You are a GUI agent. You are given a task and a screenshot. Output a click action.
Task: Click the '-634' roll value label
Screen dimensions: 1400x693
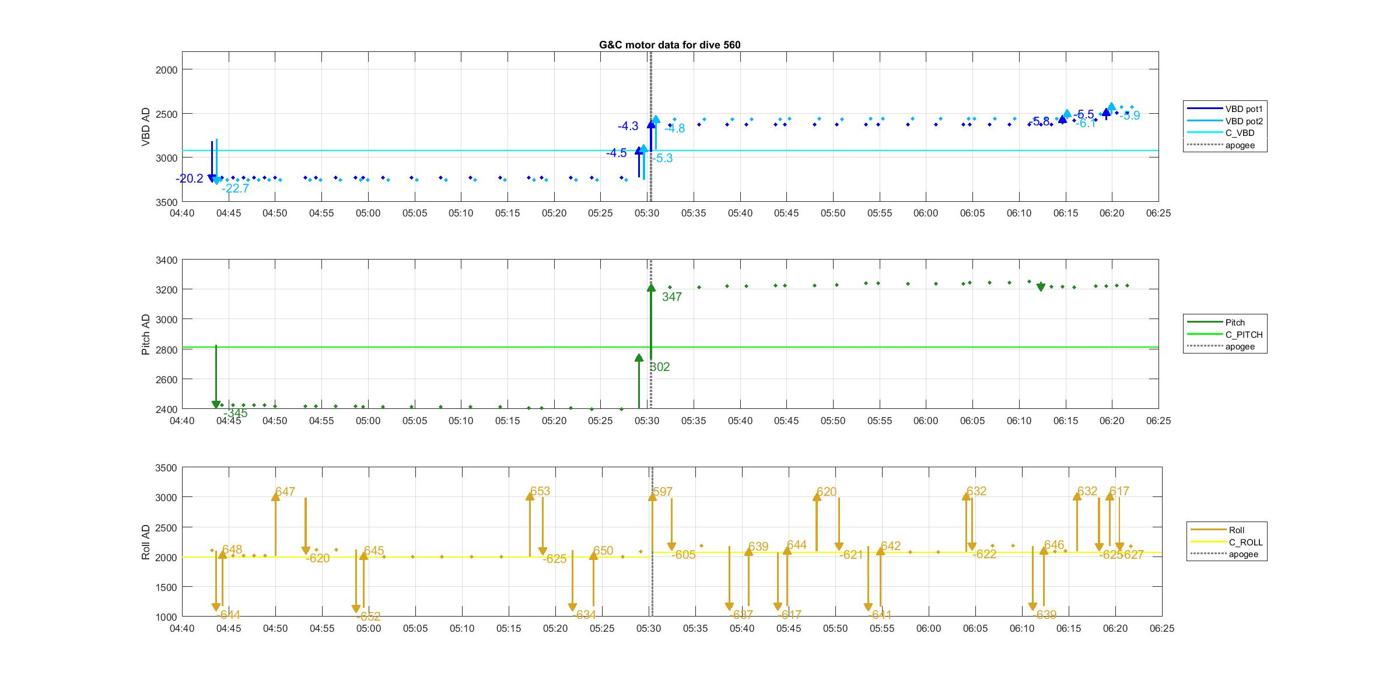tap(583, 615)
